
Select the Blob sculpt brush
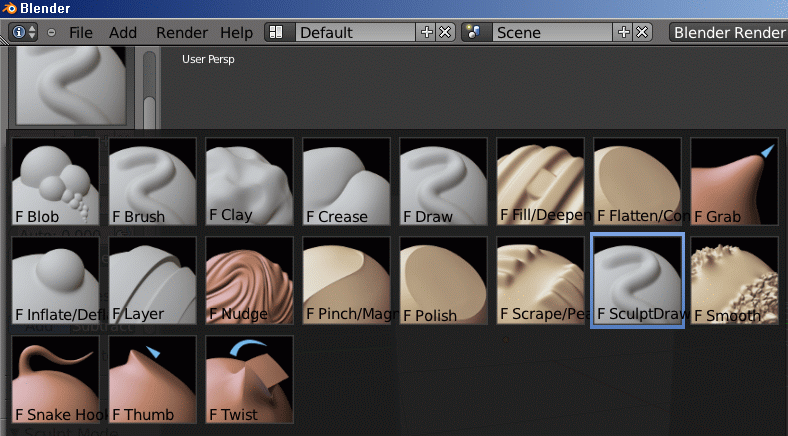click(x=55, y=182)
